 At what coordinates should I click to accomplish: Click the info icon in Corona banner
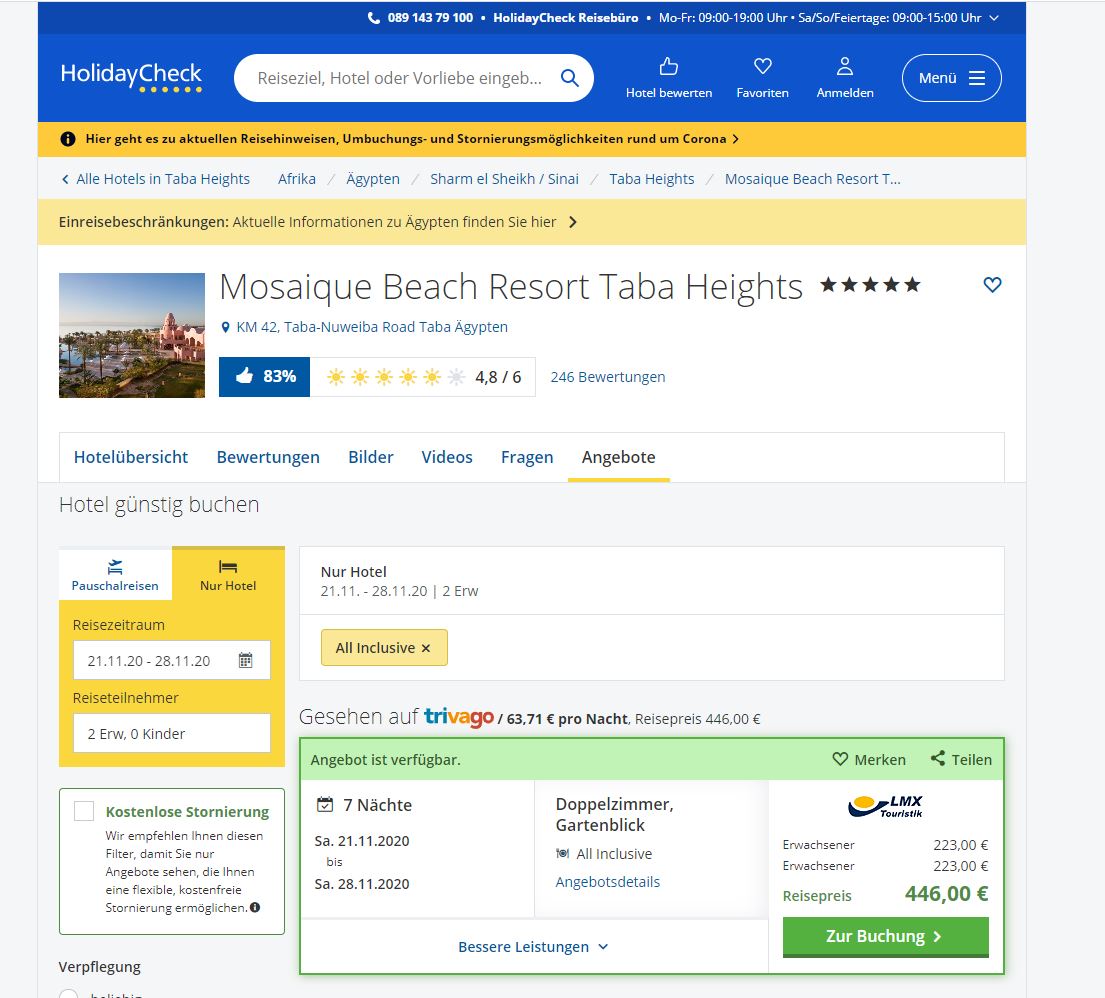tap(68, 139)
